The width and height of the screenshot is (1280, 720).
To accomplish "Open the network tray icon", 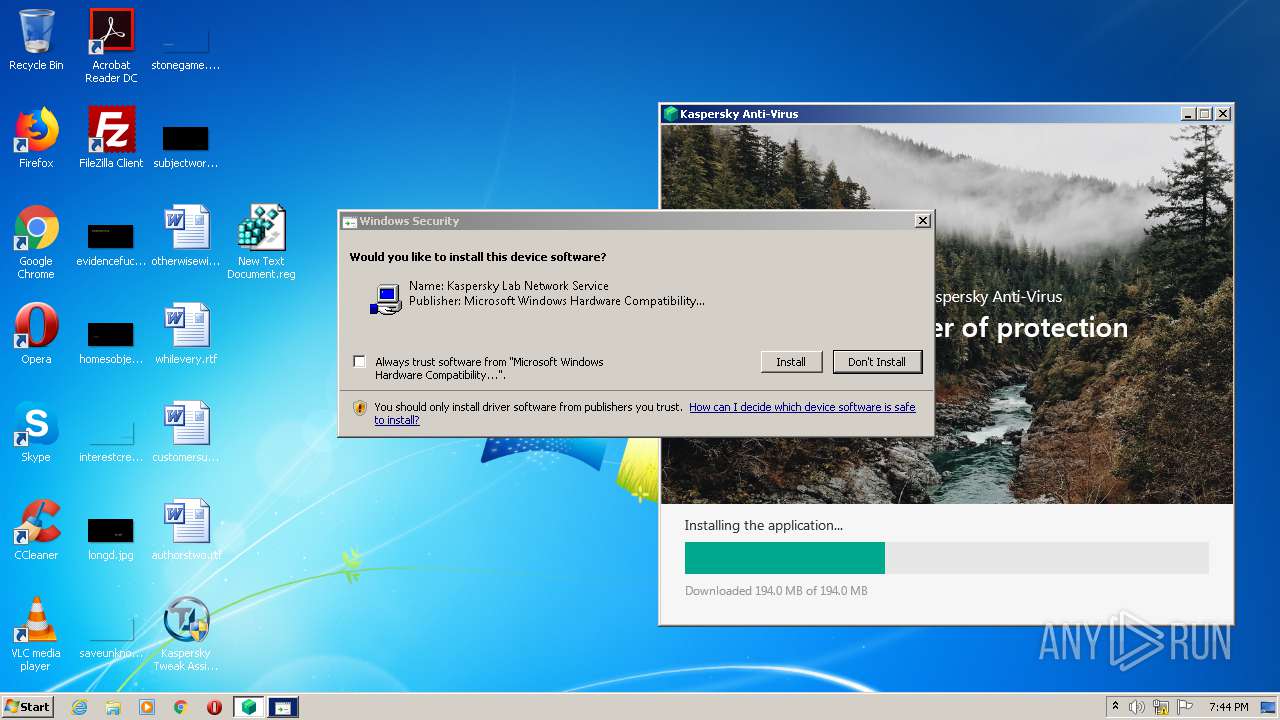I will coord(1161,707).
